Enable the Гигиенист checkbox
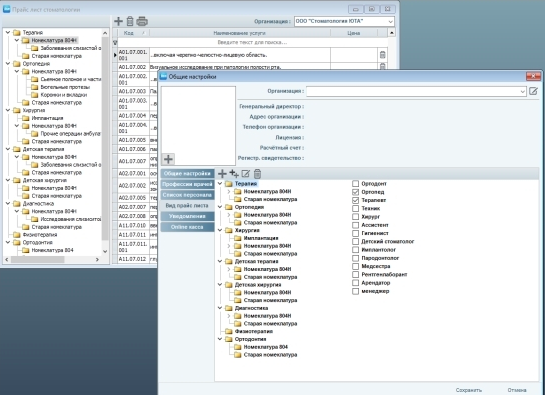This screenshot has width=545, height=395. (x=355, y=233)
